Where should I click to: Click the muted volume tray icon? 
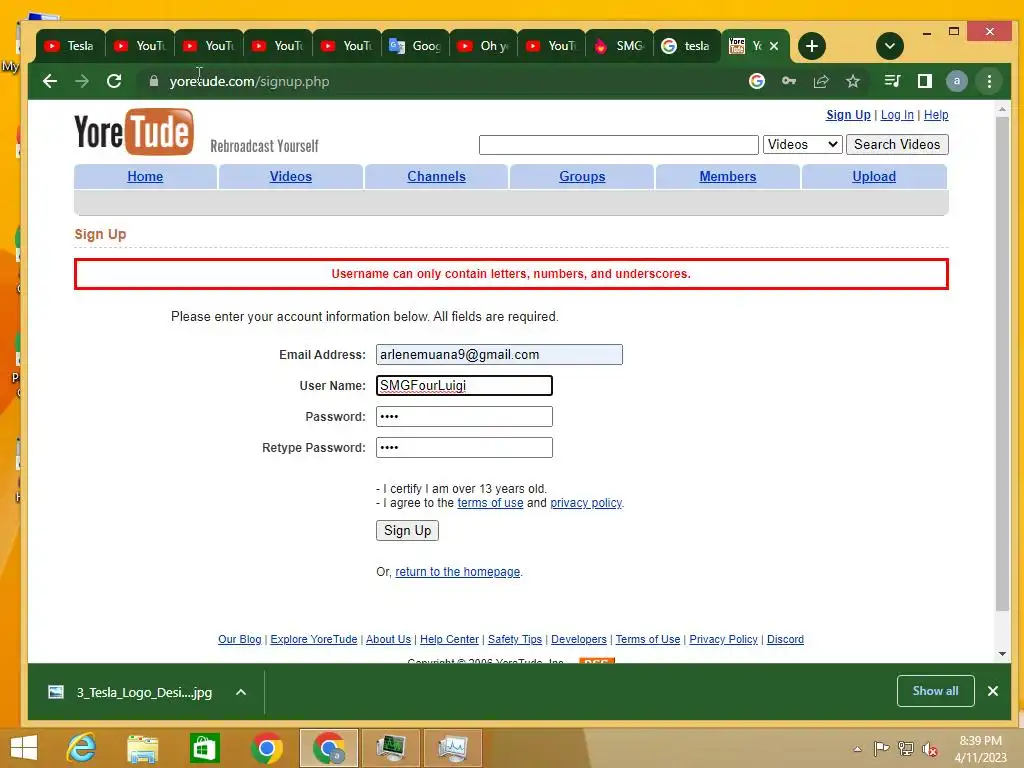coord(929,749)
